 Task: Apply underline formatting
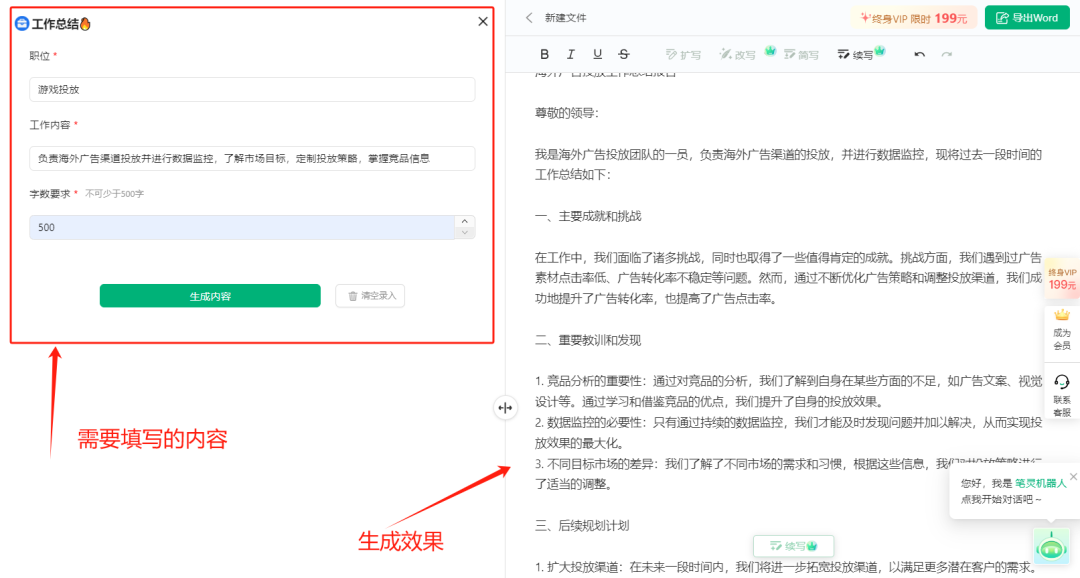(x=597, y=54)
